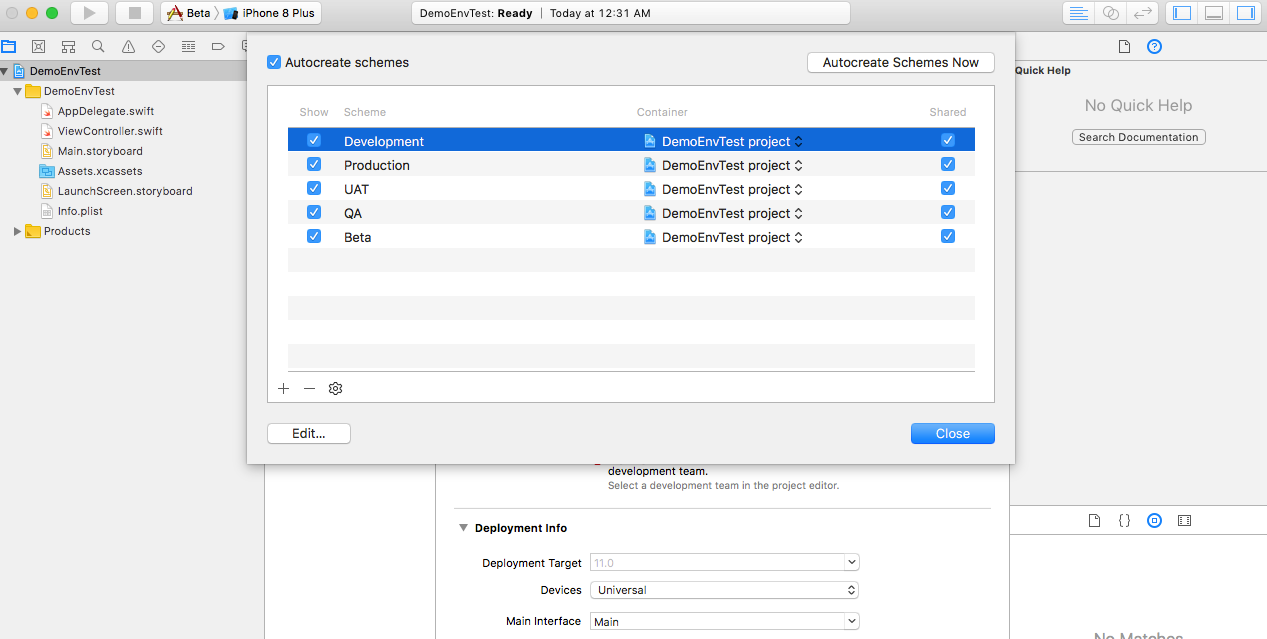
Task: Open the scheme gear action menu
Action: coord(335,388)
